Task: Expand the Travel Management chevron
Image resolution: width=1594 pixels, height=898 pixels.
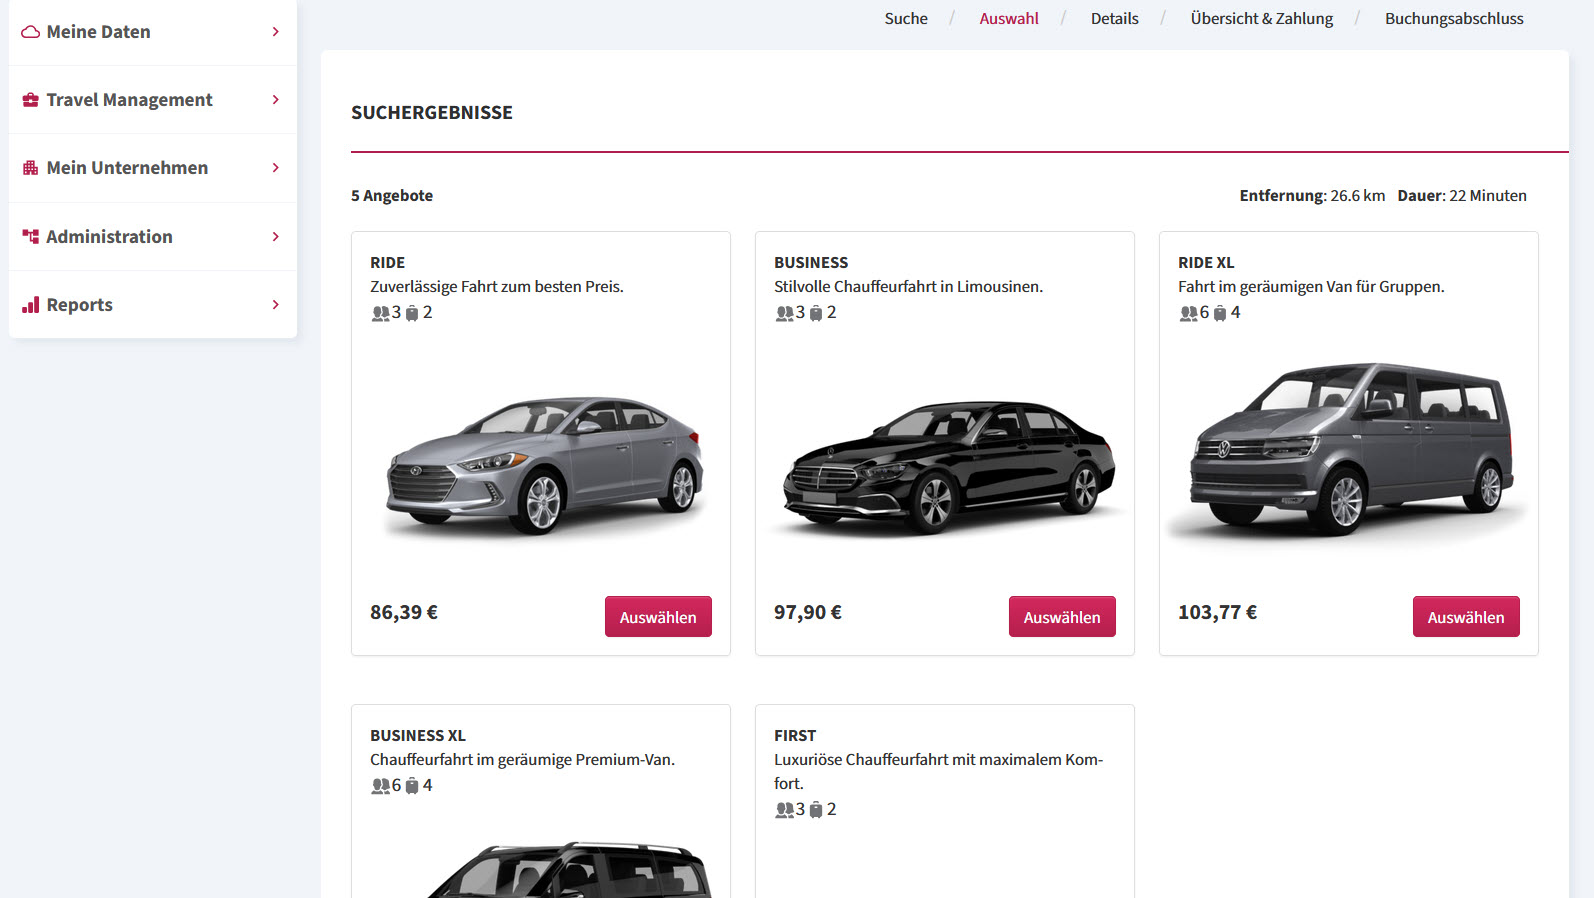Action: click(x=275, y=100)
